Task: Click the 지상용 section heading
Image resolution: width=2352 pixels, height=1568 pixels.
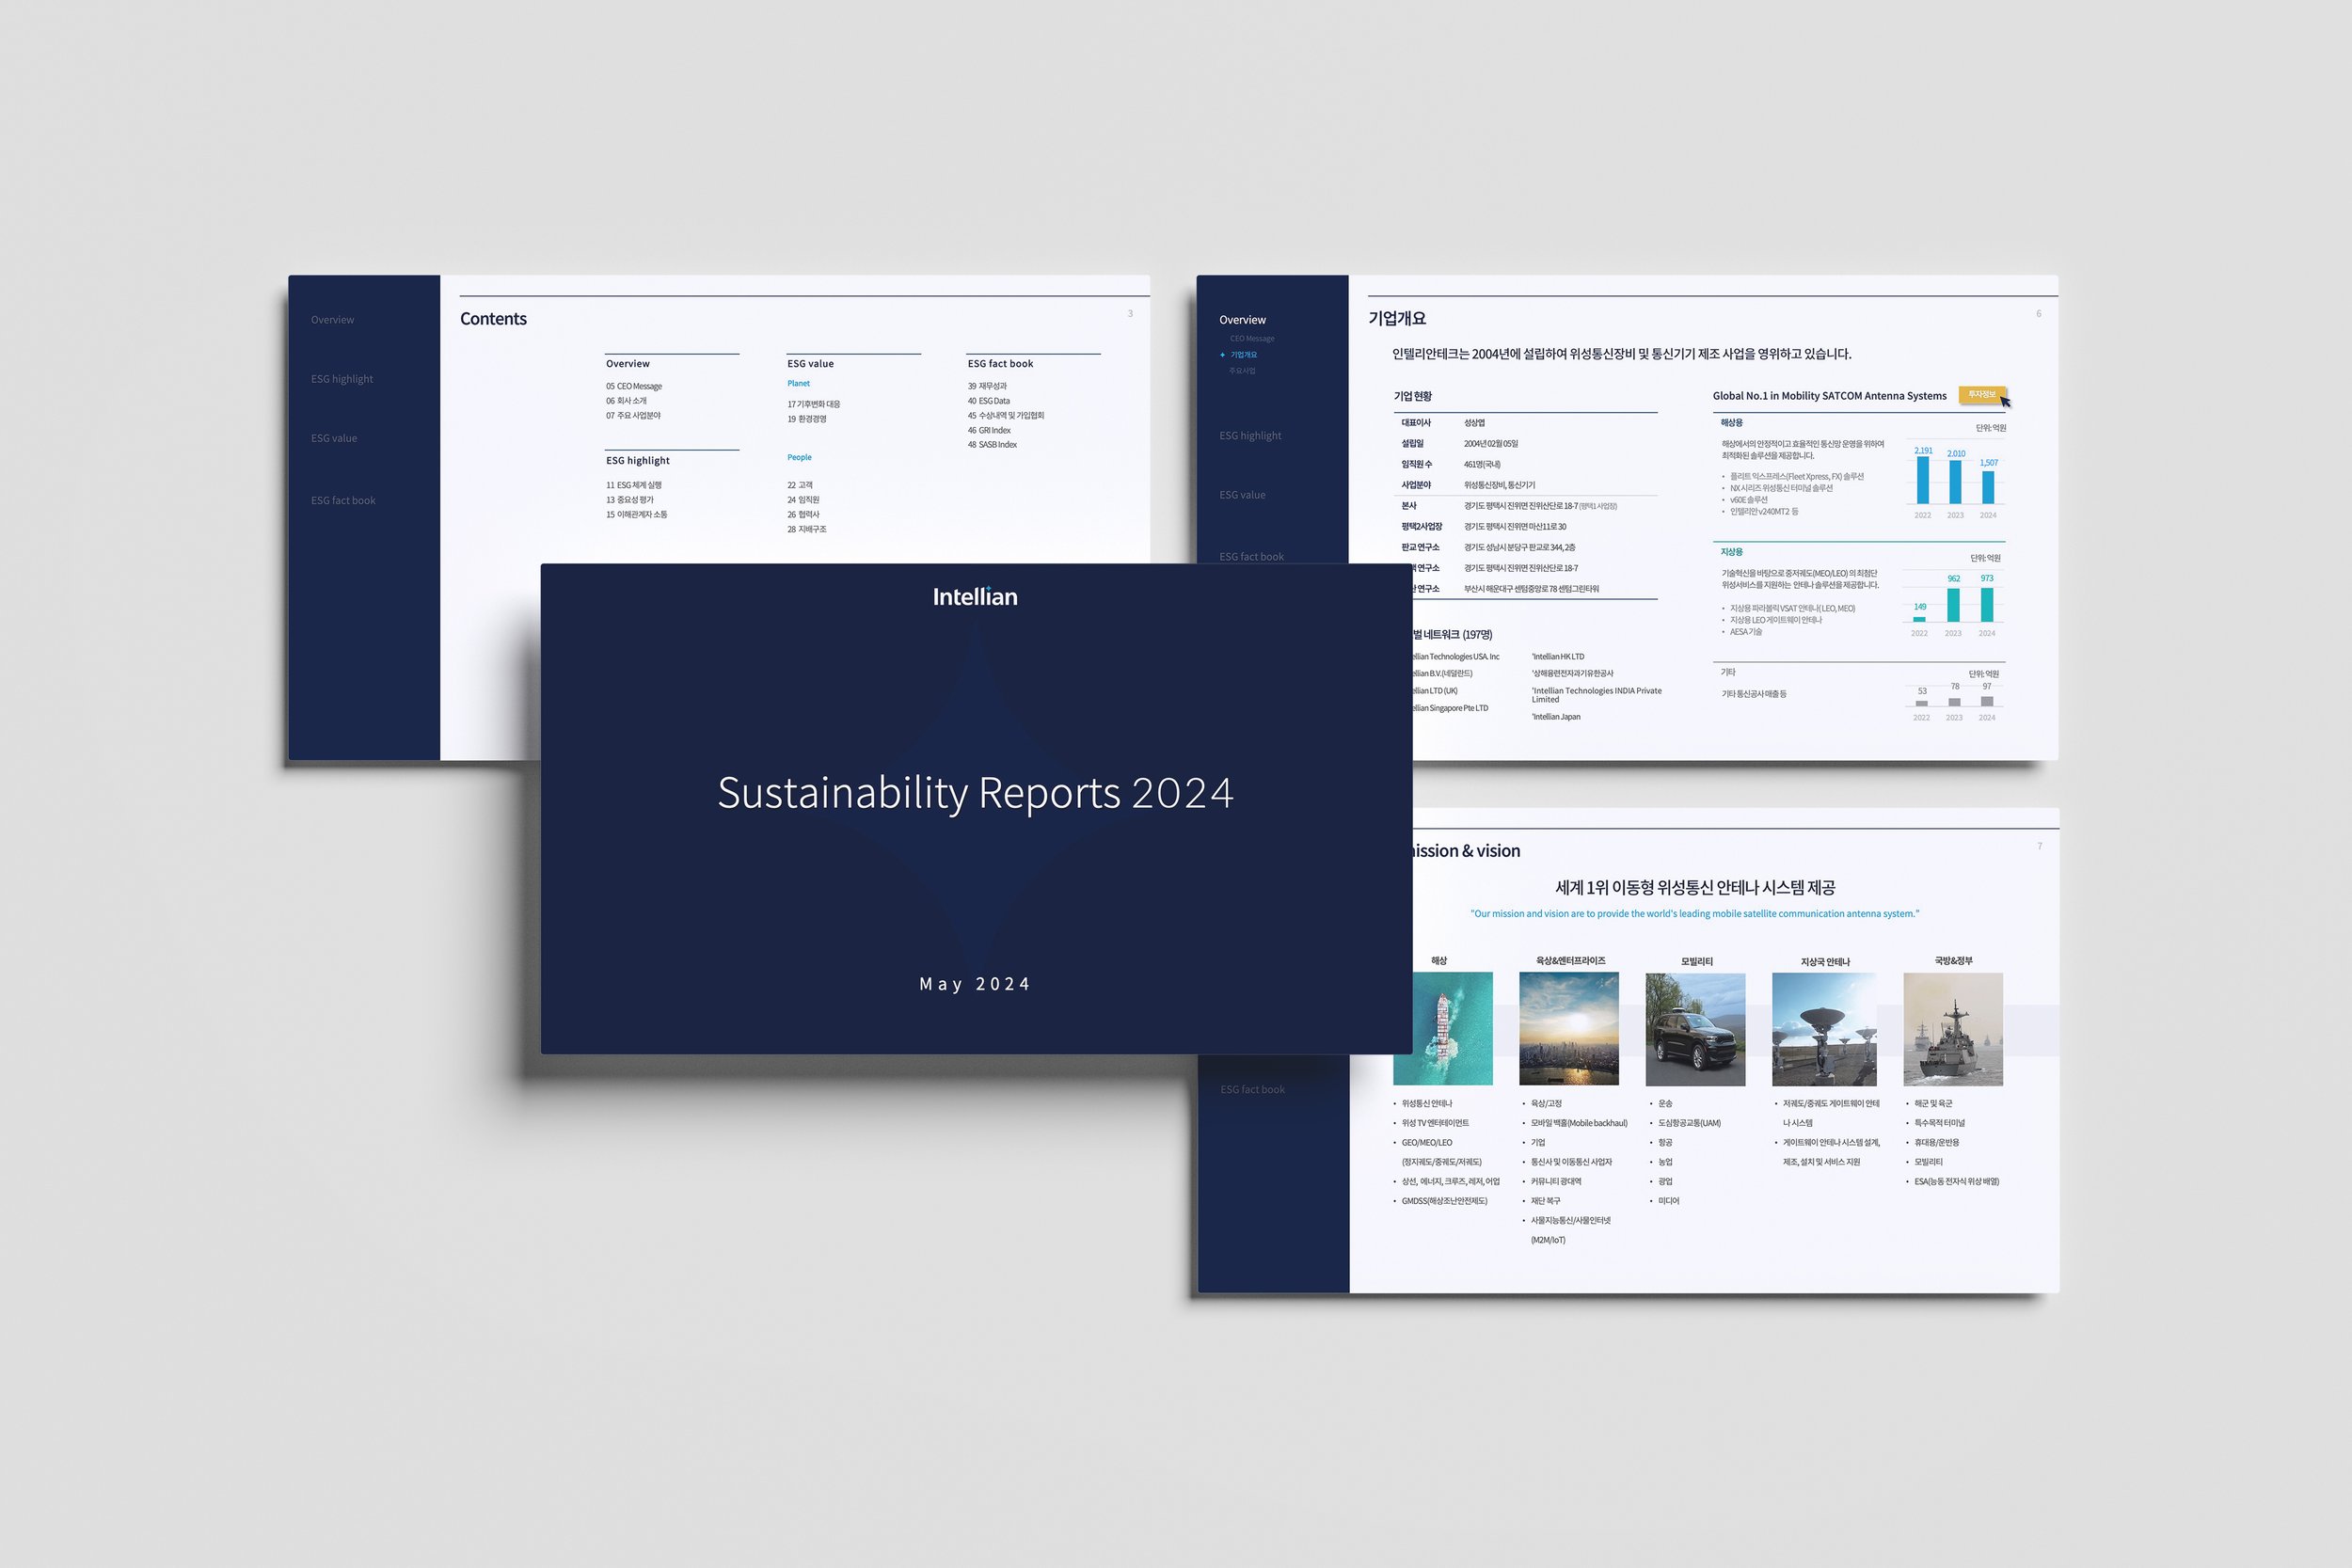Action: [x=1731, y=552]
